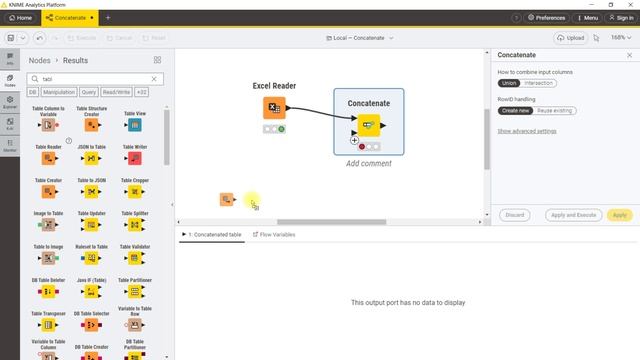The height and width of the screenshot is (360, 640).
Task: Pick the DB Table Deleter node
Action: 48,291
